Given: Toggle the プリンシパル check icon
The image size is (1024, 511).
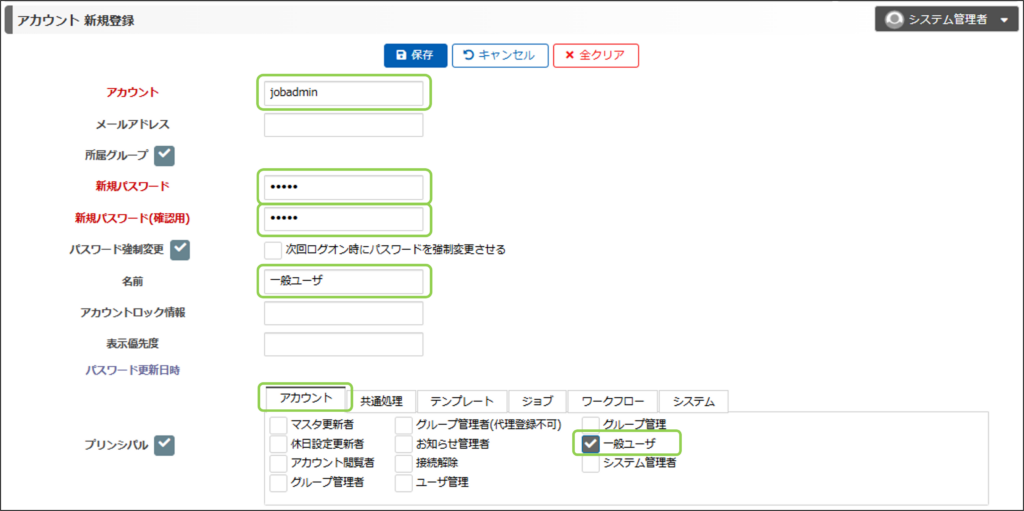Looking at the screenshot, I should pyautogui.click(x=165, y=444).
